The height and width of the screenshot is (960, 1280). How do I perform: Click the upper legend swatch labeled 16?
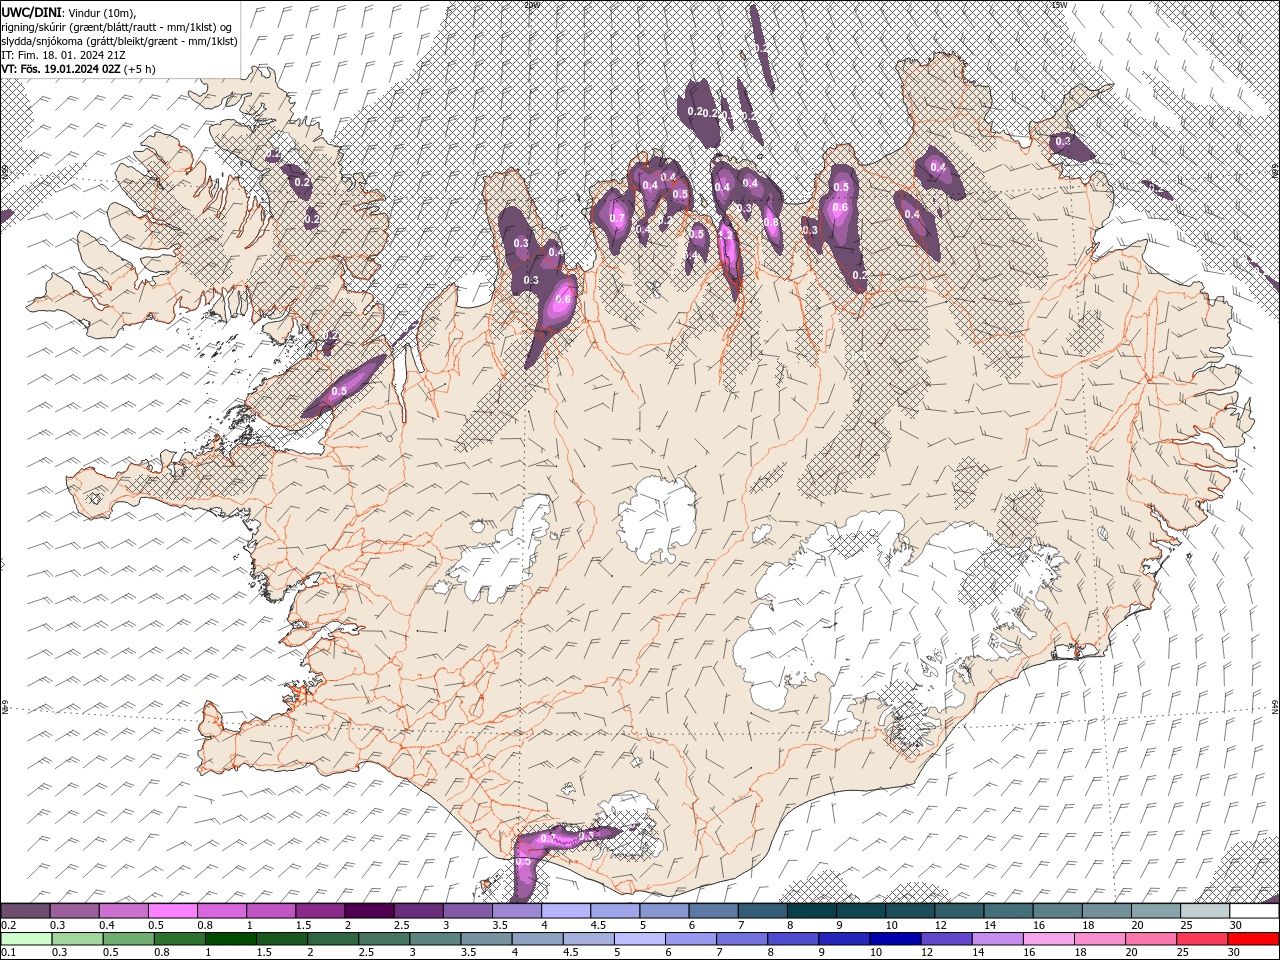1058,911
